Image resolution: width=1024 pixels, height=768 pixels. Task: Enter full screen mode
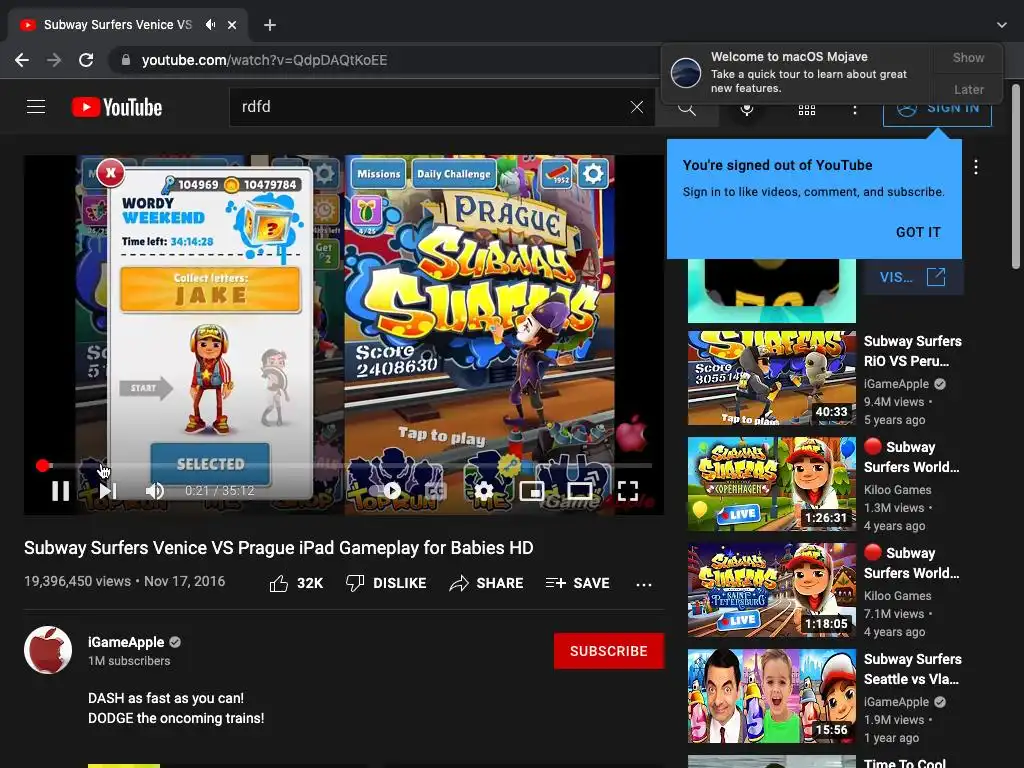[x=628, y=490]
